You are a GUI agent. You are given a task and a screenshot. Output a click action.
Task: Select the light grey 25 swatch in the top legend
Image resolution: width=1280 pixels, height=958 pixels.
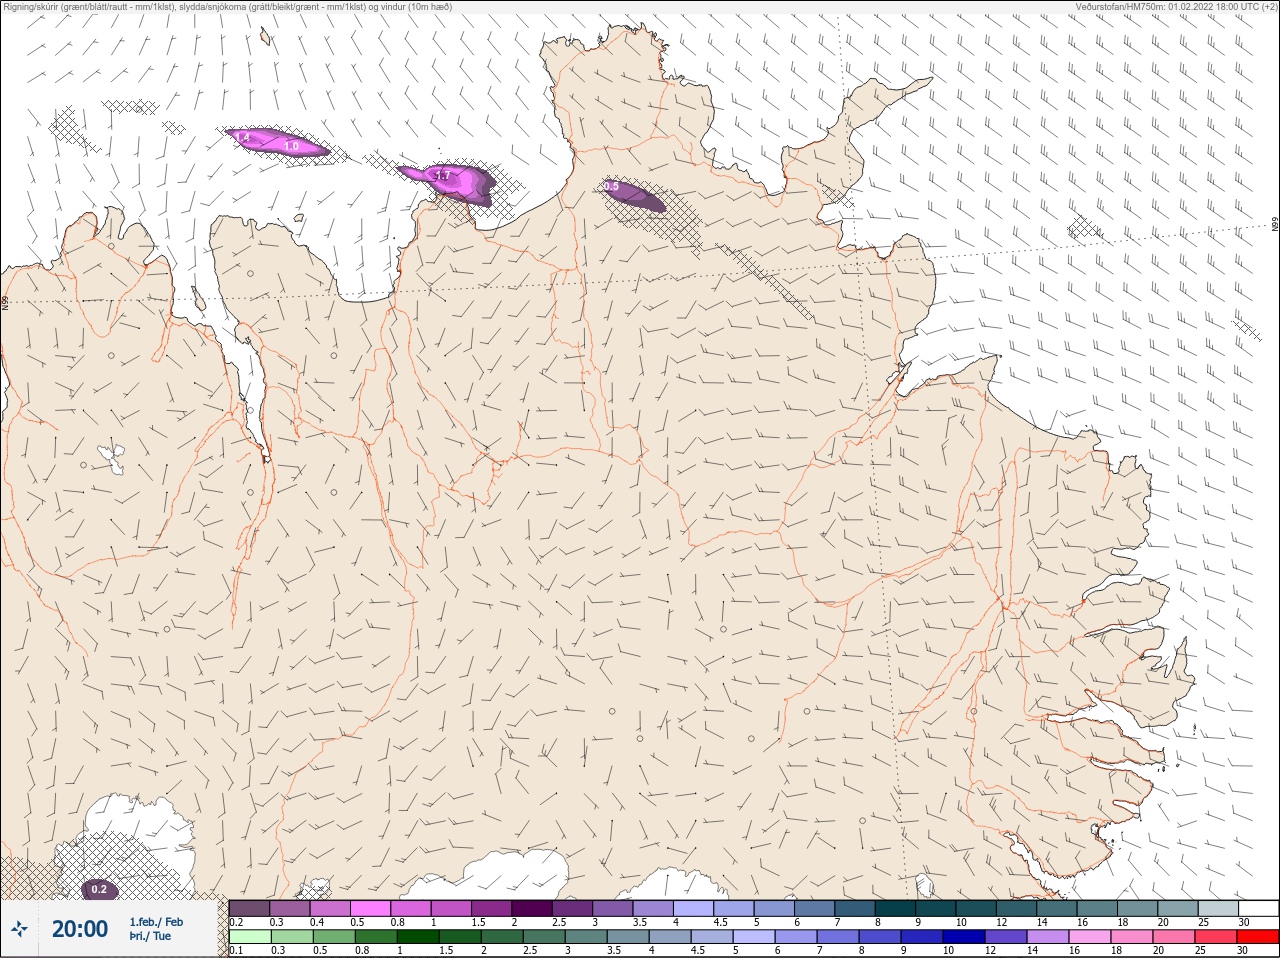1218,908
